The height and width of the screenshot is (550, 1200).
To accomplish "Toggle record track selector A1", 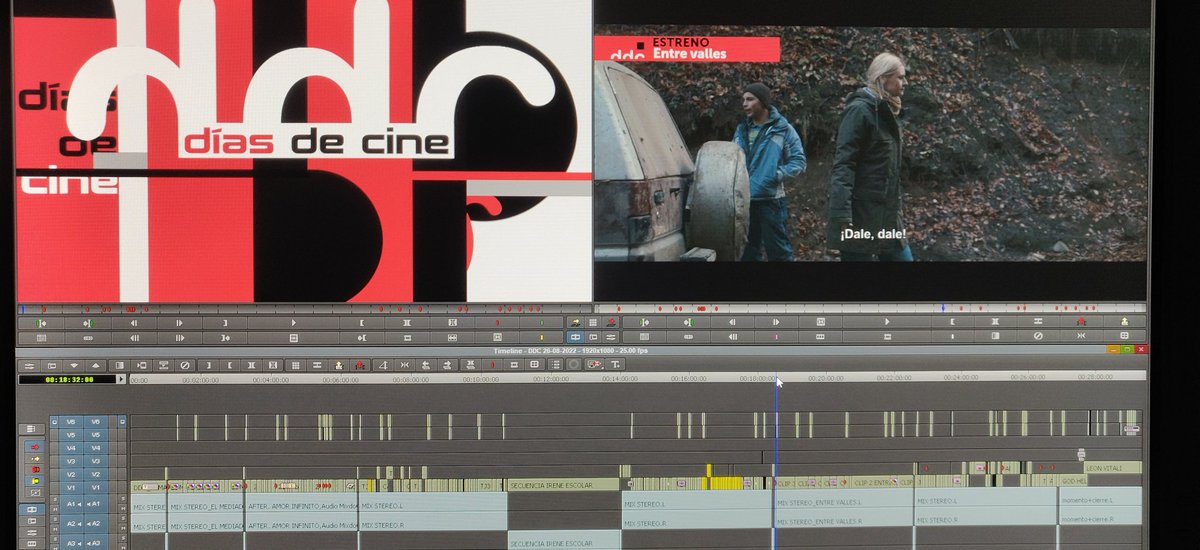I will click(x=96, y=504).
